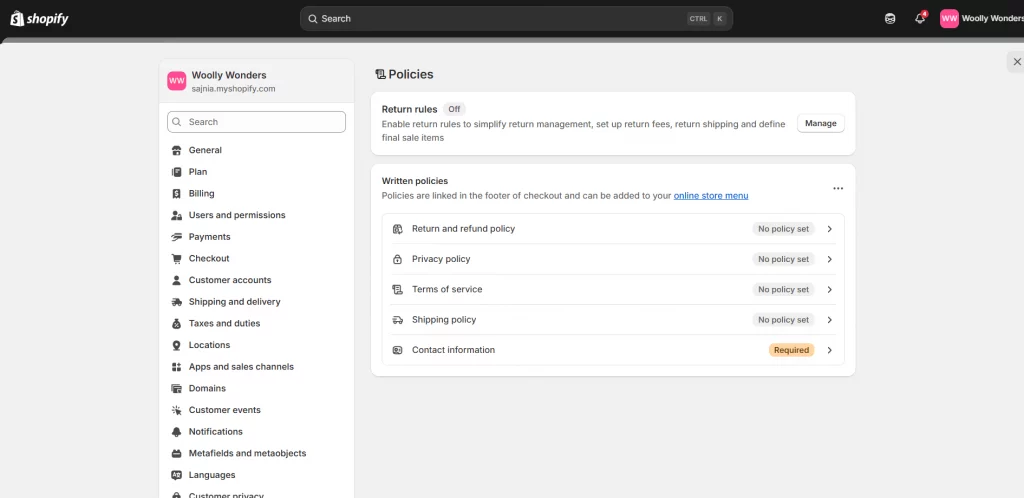Click the 'Domains' label

click(x=207, y=388)
